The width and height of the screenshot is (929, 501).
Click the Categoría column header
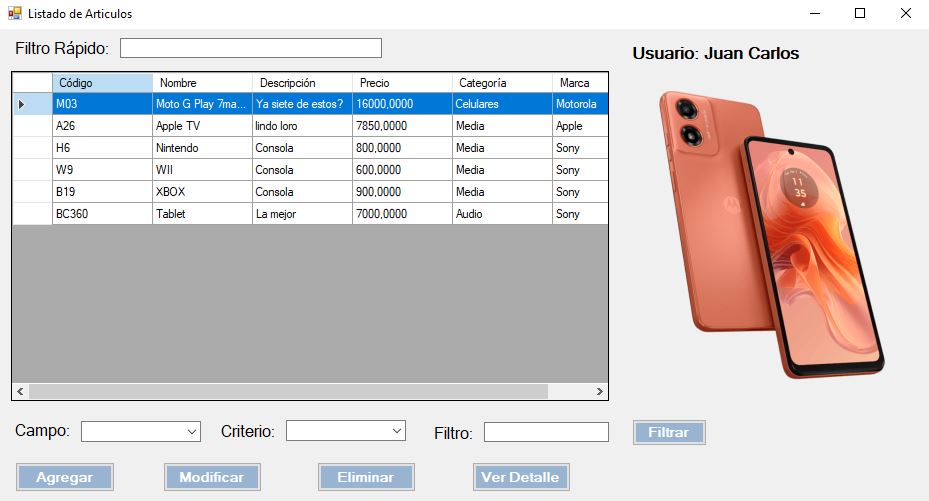tap(502, 83)
